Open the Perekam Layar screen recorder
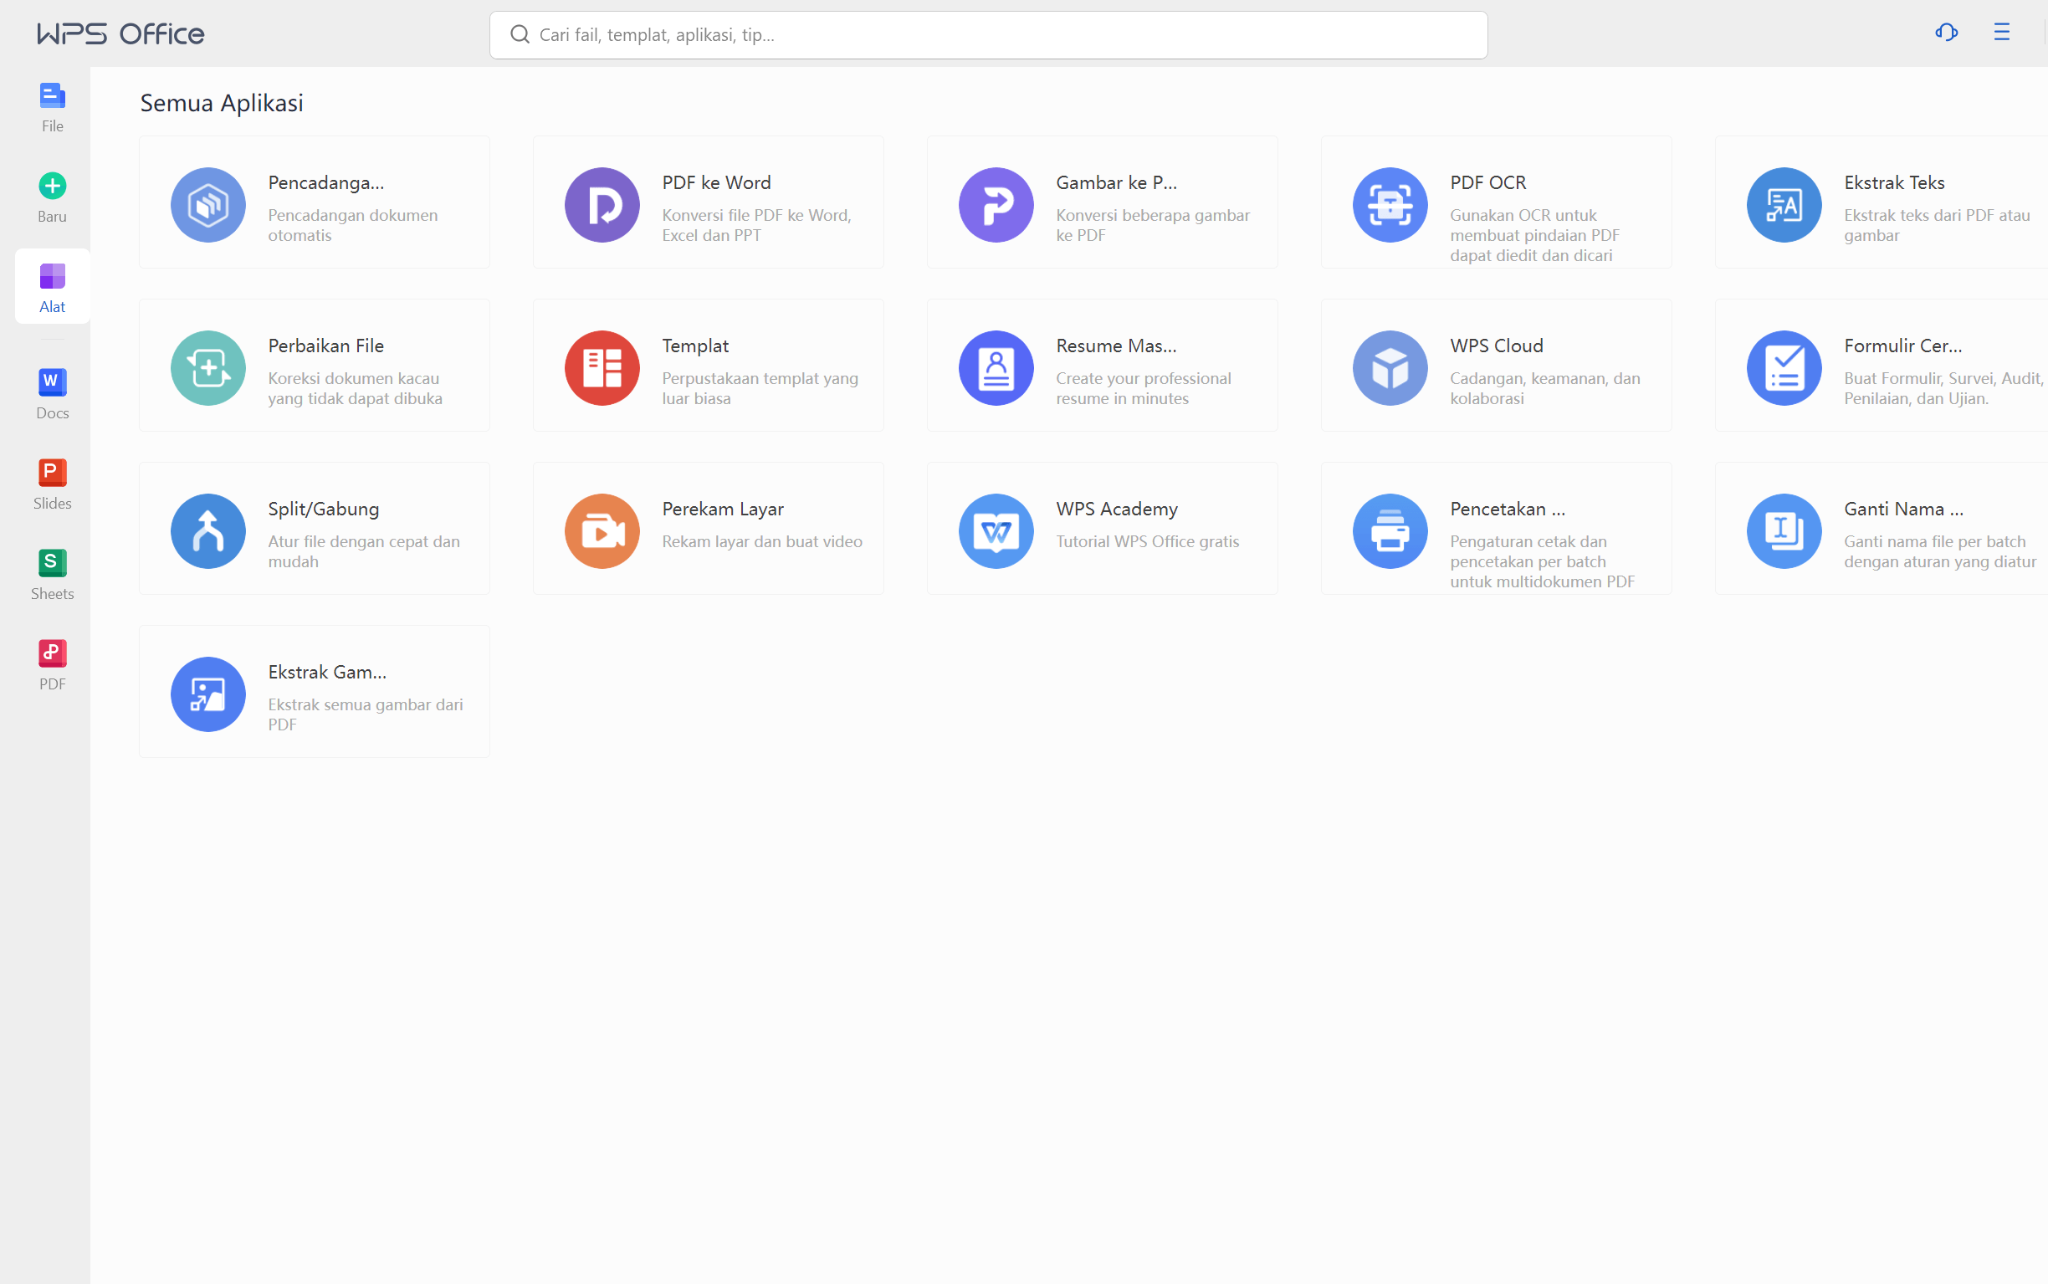Screen dimensions: 2048x1284 [x=707, y=528]
